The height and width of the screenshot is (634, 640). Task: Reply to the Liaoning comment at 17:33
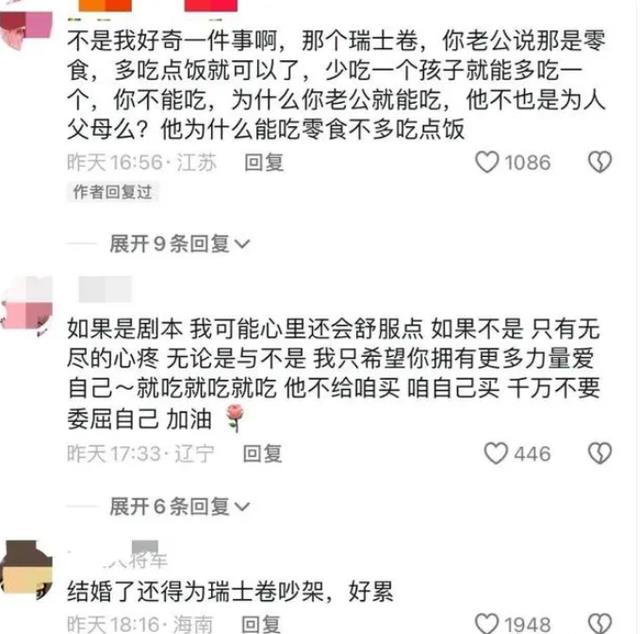[x=262, y=454]
